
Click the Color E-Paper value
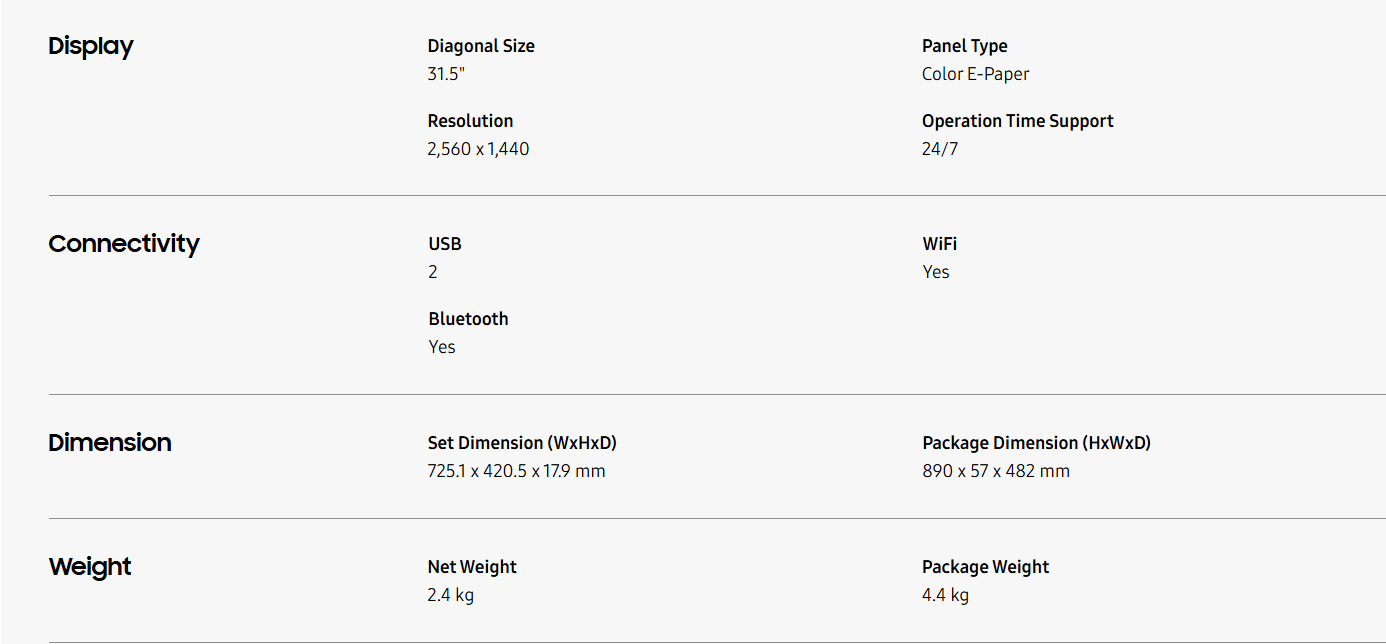point(975,74)
